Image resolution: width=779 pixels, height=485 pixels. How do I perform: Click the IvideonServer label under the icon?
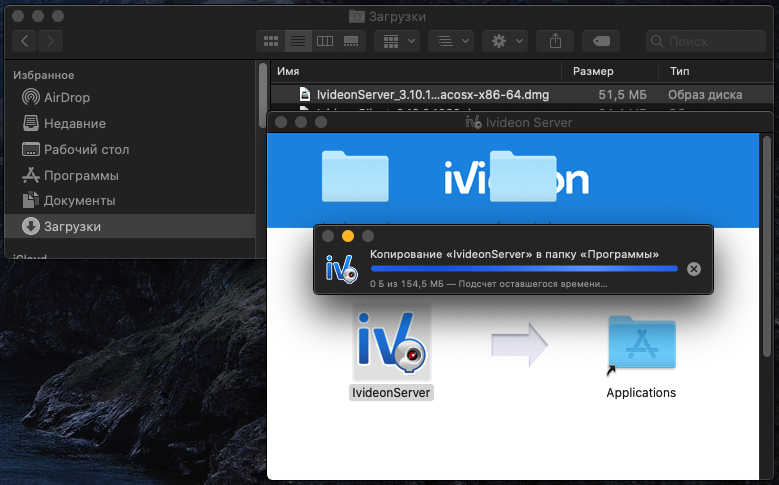pyautogui.click(x=391, y=393)
